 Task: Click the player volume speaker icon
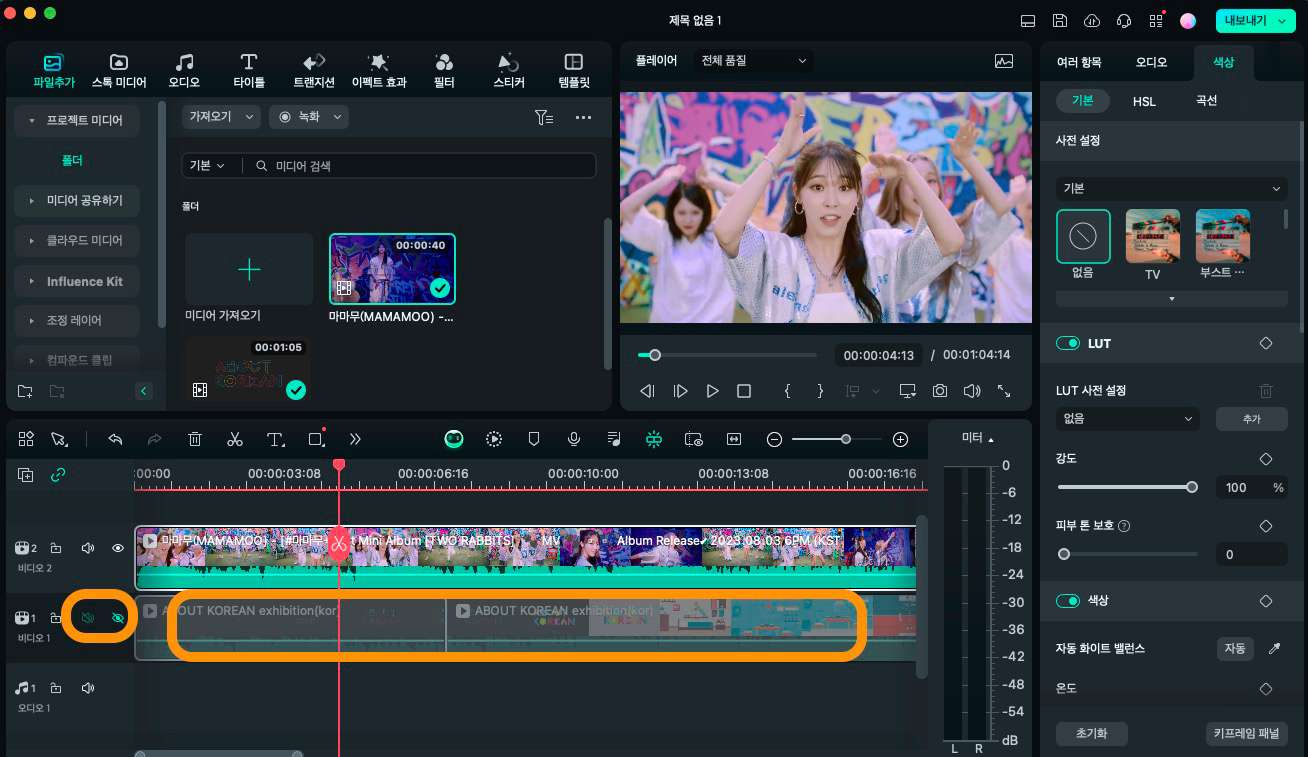[x=971, y=391]
